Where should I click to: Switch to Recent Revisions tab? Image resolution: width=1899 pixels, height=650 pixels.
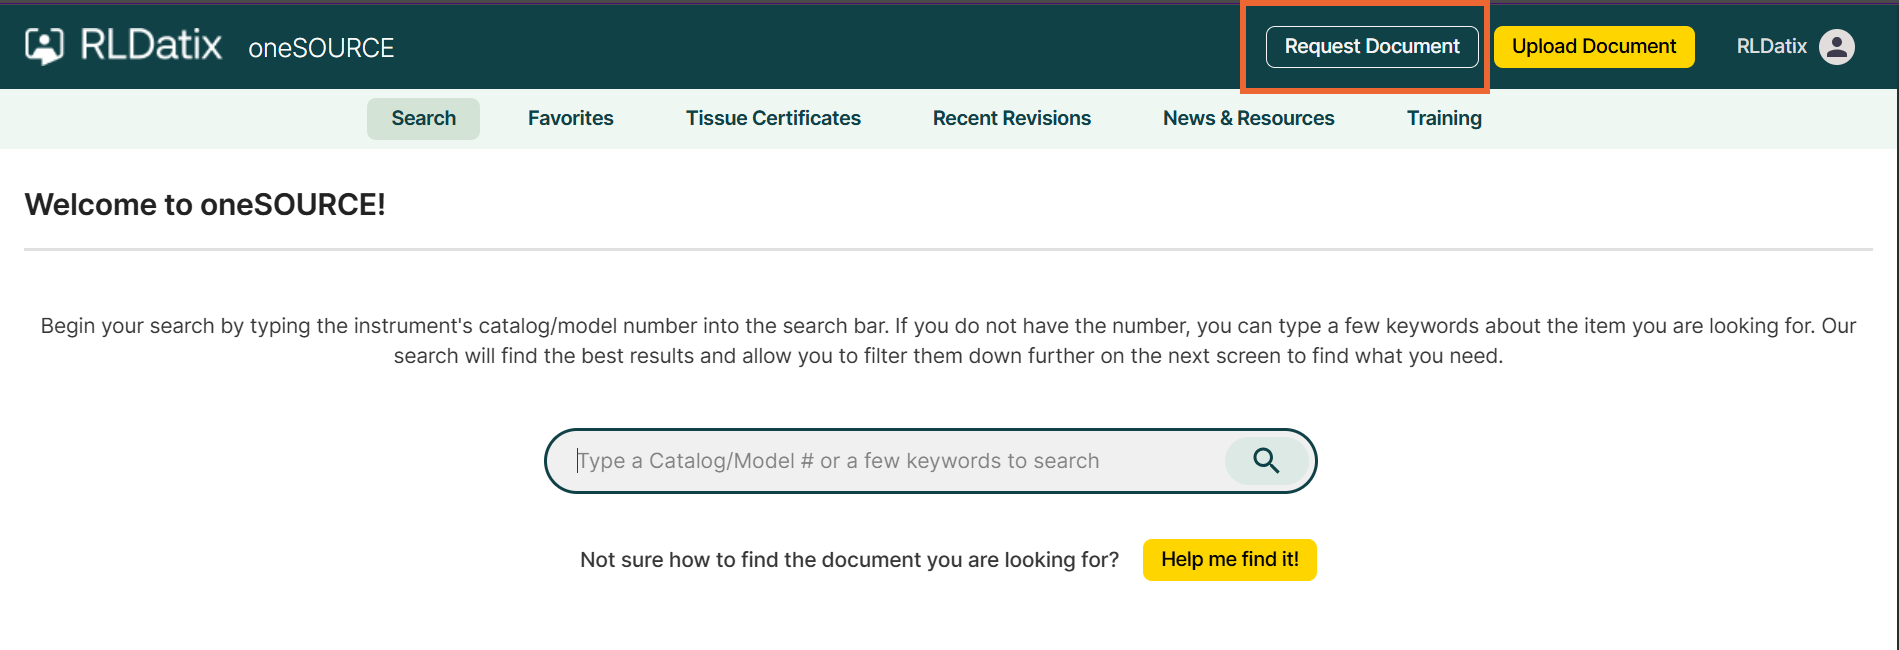coord(1012,119)
